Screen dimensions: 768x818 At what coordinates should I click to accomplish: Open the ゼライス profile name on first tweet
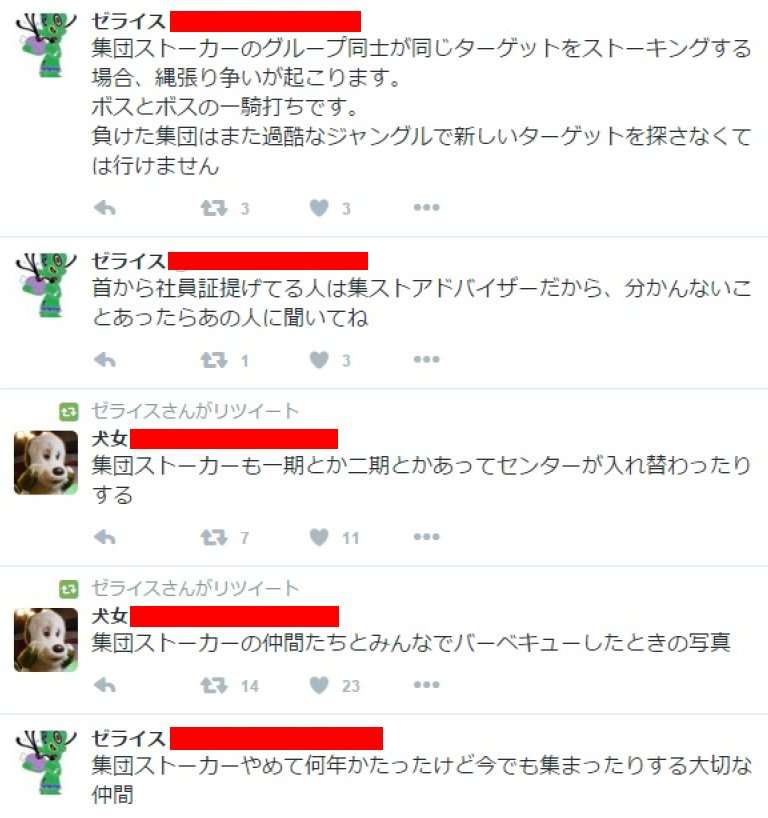[128, 21]
